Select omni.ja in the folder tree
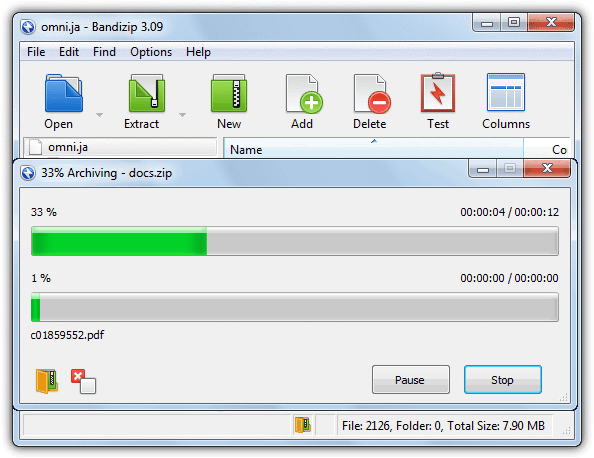Image resolution: width=594 pixels, height=458 pixels. point(68,147)
